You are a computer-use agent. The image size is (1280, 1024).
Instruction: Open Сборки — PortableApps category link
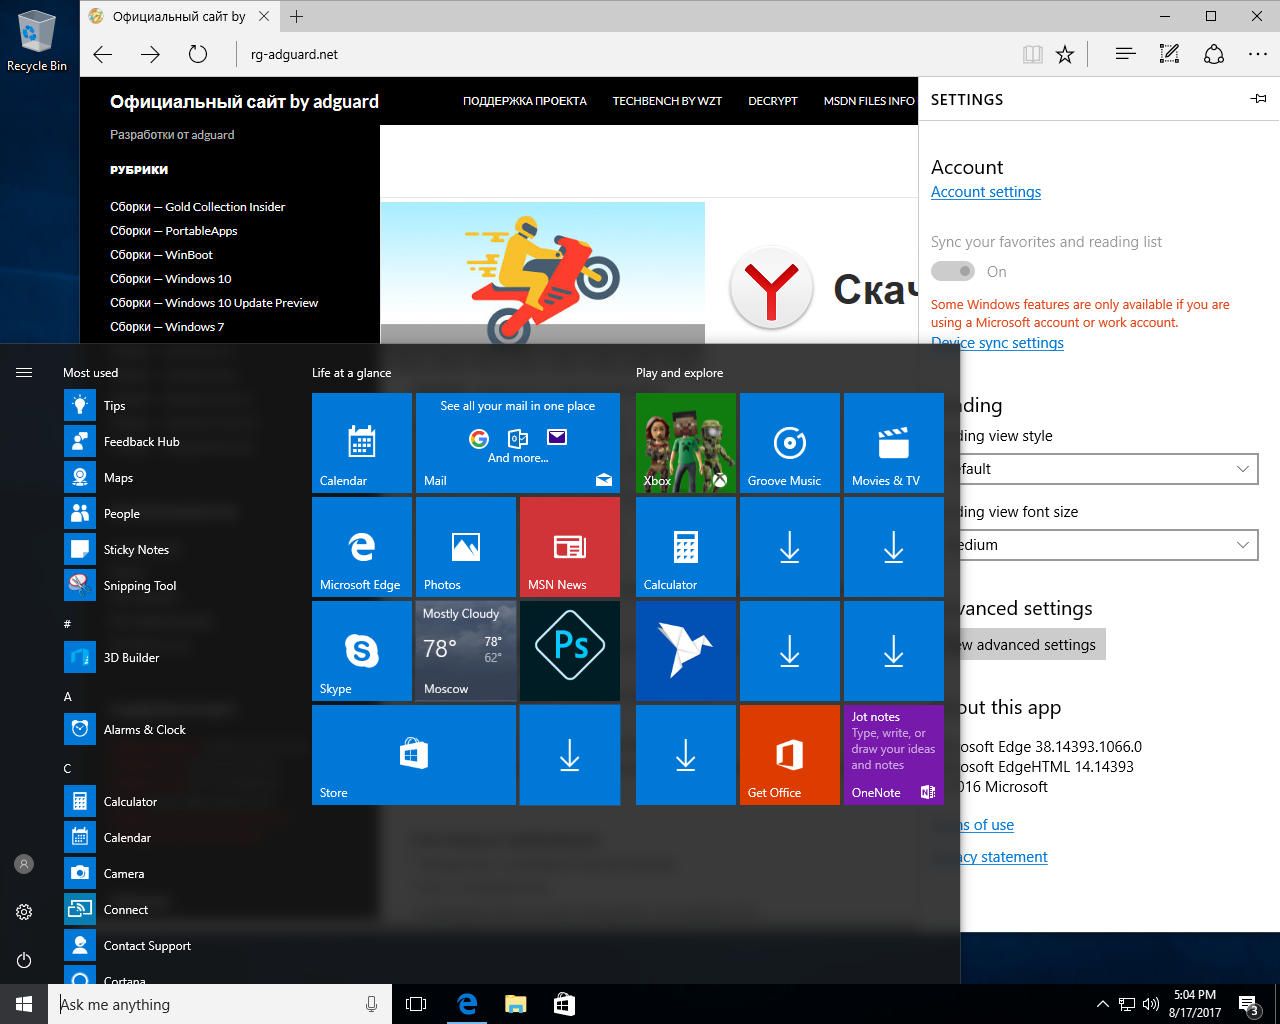[174, 231]
